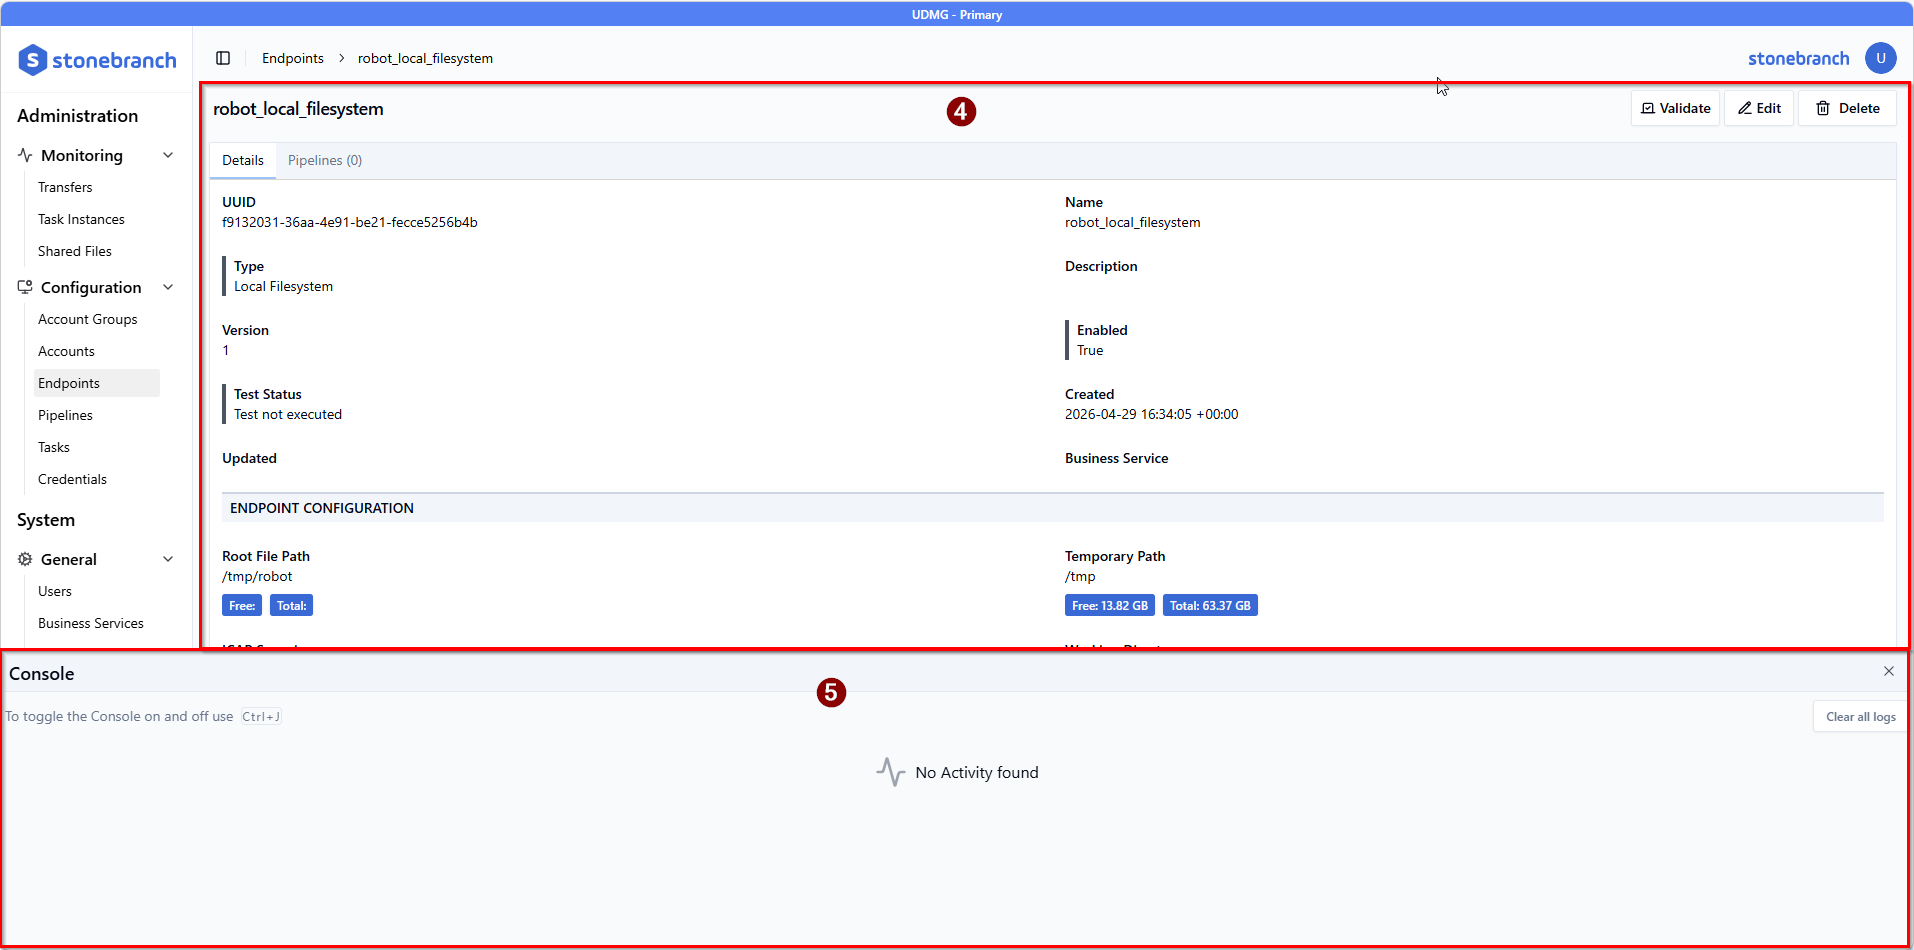Switch to the Pipelines (0) tab

point(325,160)
